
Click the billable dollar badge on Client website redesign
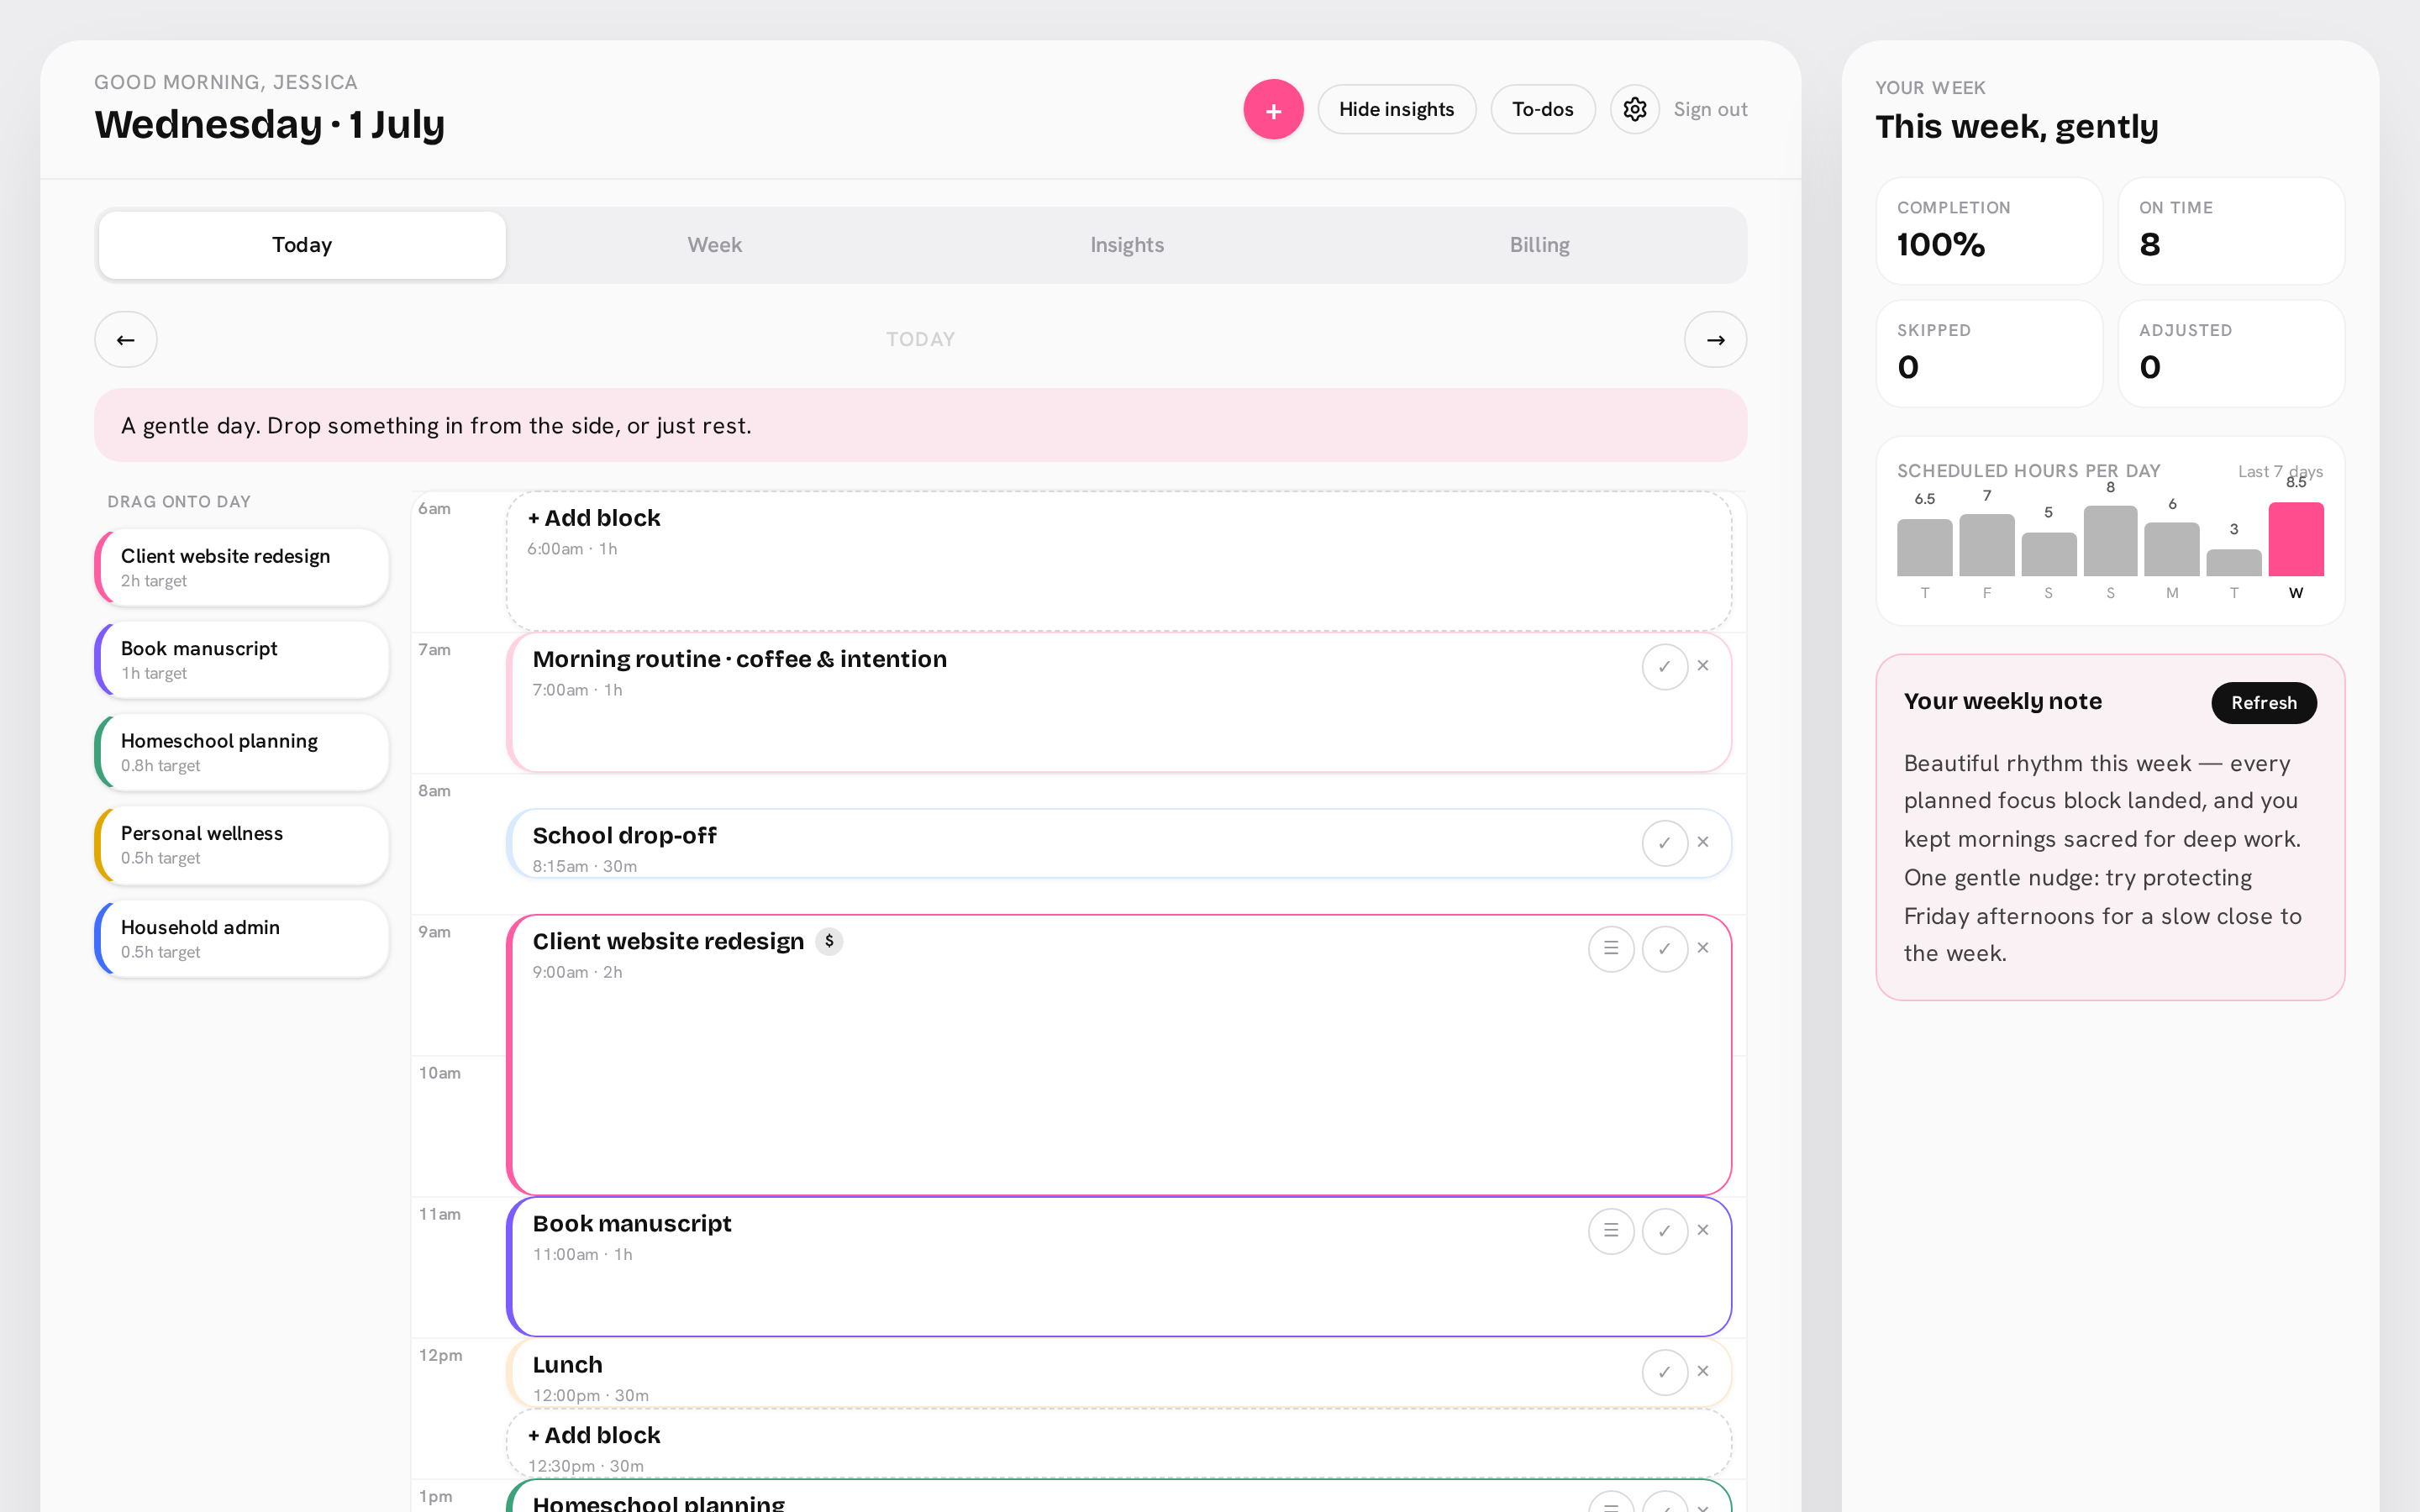click(829, 941)
